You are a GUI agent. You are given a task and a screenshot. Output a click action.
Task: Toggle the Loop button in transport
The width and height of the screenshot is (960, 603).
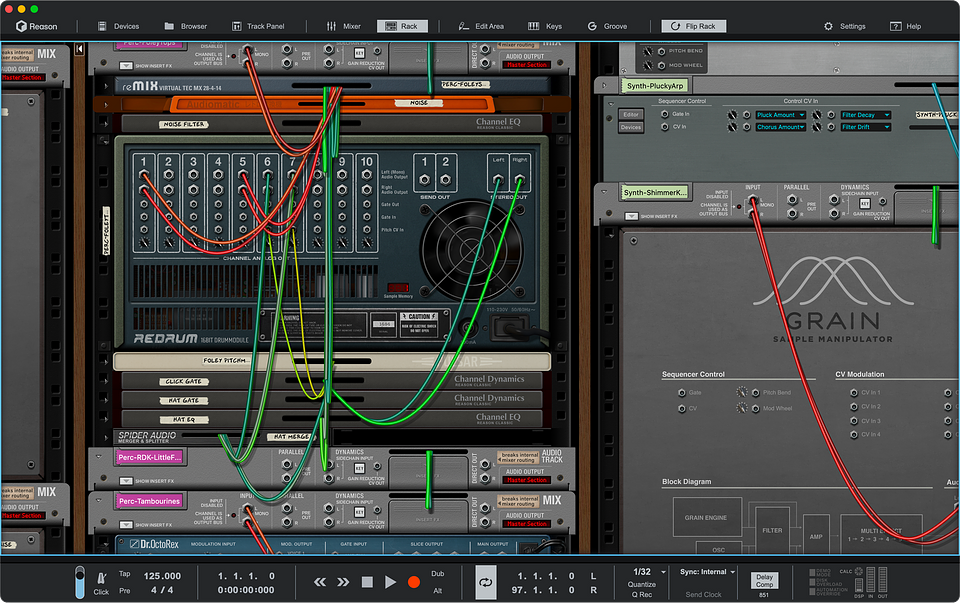[486, 581]
